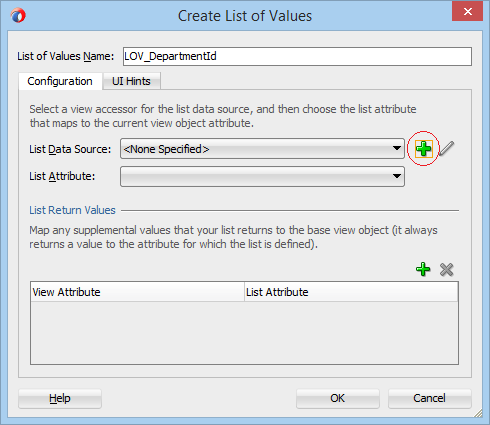Image resolution: width=490 pixels, height=425 pixels.
Task: Click the View Attribute column header
Action: (137, 292)
